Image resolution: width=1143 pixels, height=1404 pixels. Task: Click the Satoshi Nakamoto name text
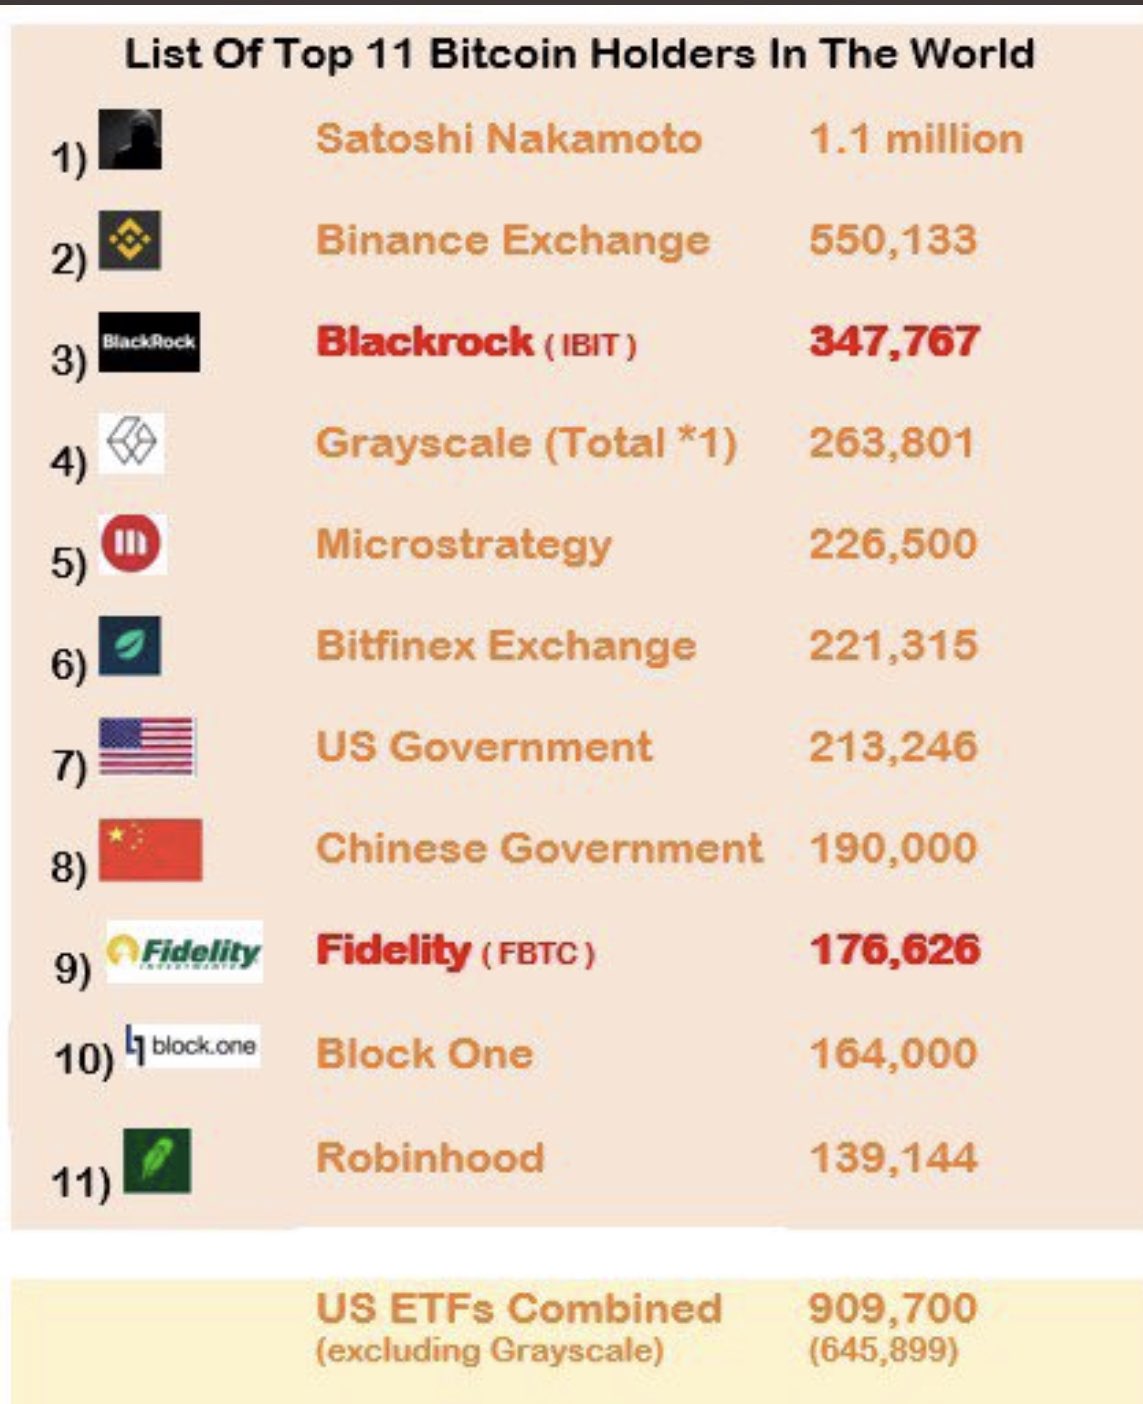tap(509, 139)
